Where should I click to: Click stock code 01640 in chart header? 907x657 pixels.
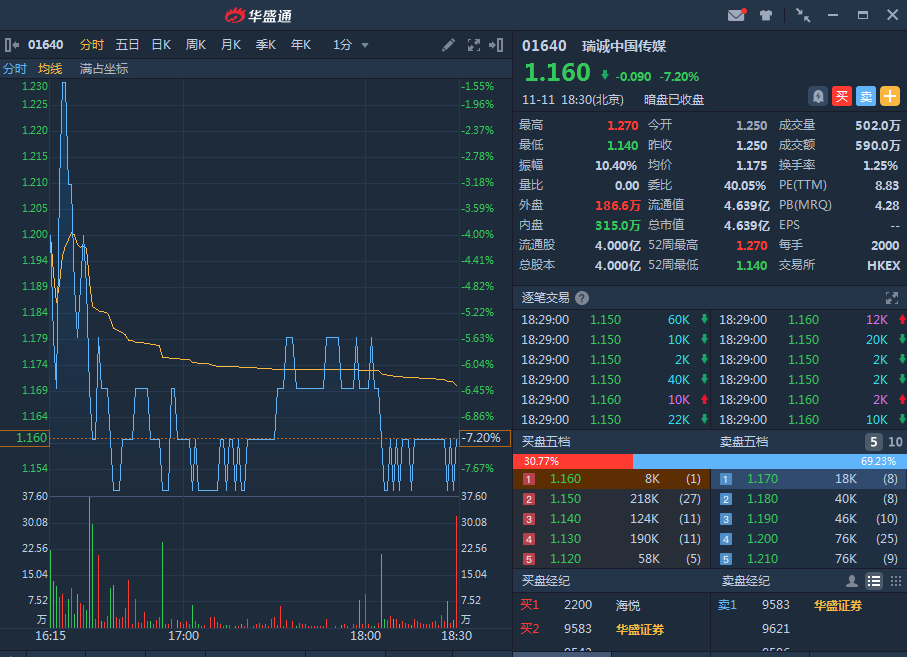pos(46,45)
